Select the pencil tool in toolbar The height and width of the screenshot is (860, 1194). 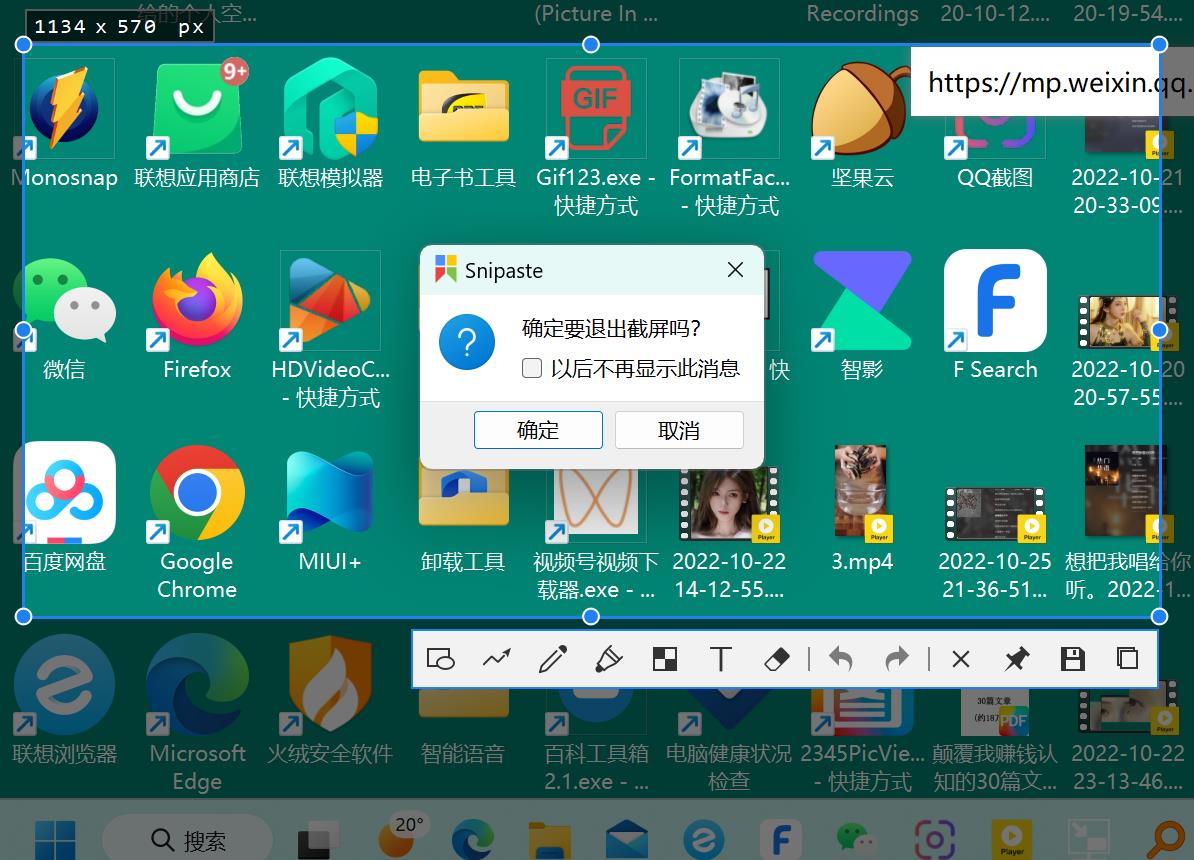point(552,659)
